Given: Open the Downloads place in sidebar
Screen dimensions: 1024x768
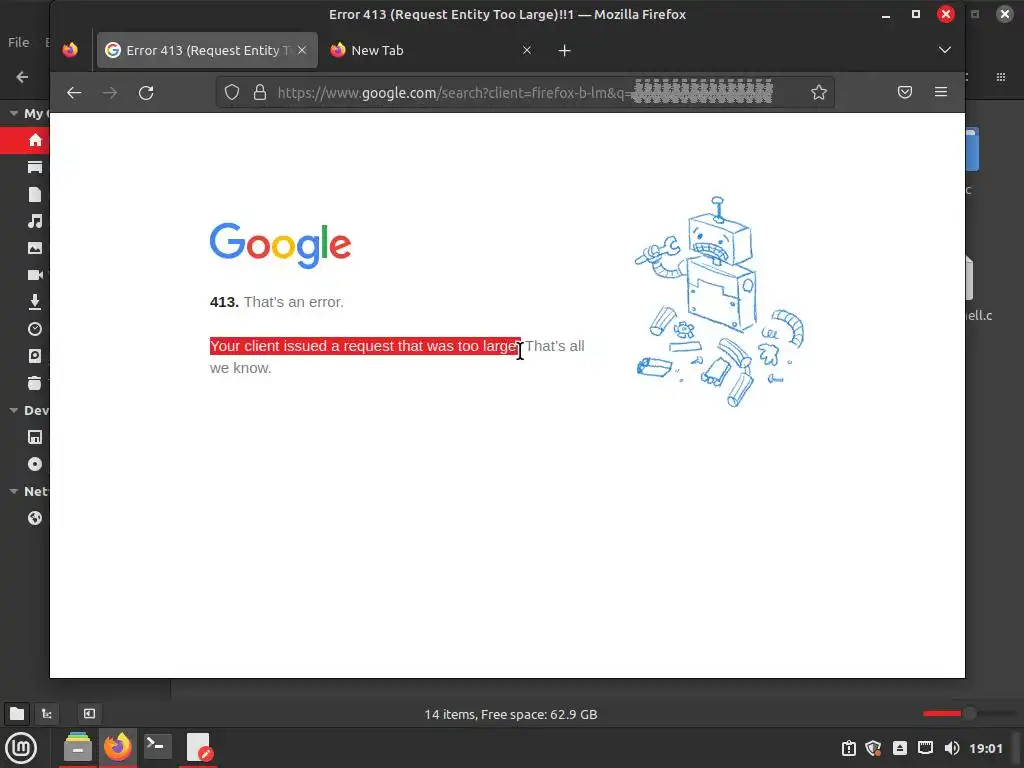Looking at the screenshot, I should (x=35, y=302).
